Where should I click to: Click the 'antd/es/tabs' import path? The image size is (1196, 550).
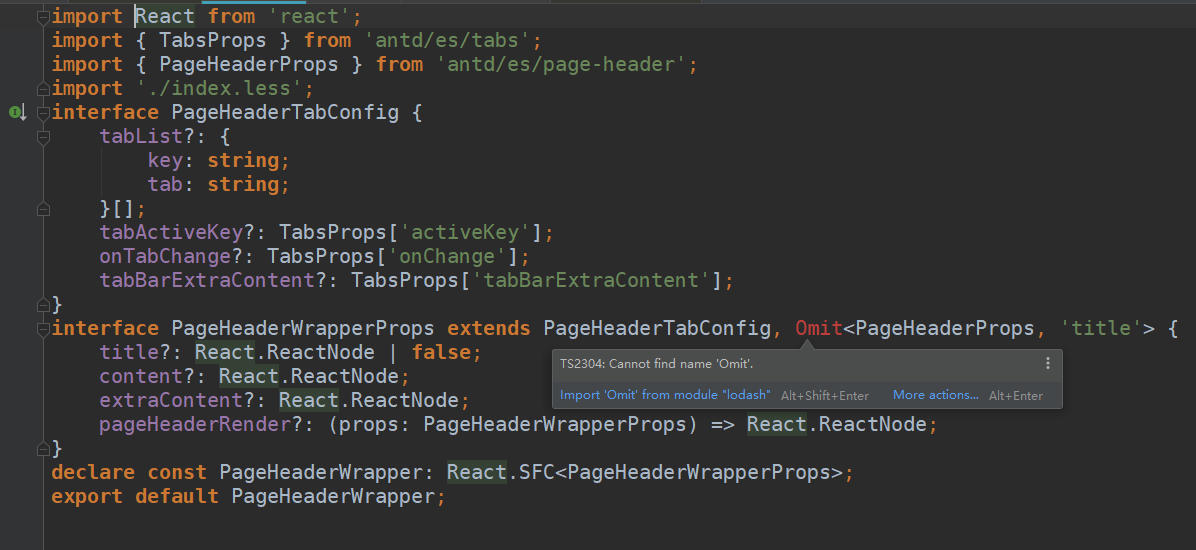click(x=446, y=40)
